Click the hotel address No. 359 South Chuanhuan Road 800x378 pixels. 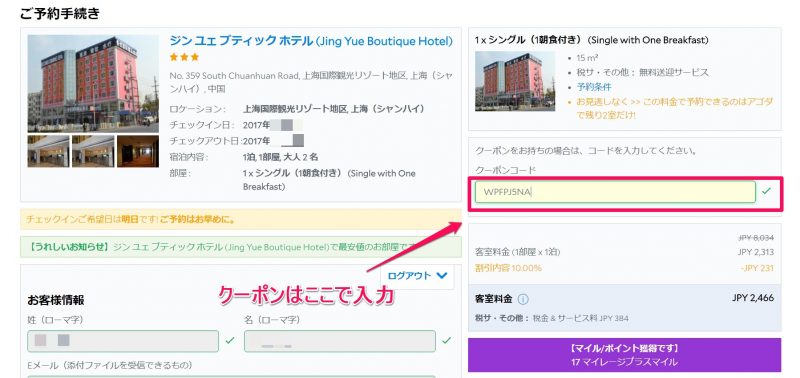click(311, 82)
